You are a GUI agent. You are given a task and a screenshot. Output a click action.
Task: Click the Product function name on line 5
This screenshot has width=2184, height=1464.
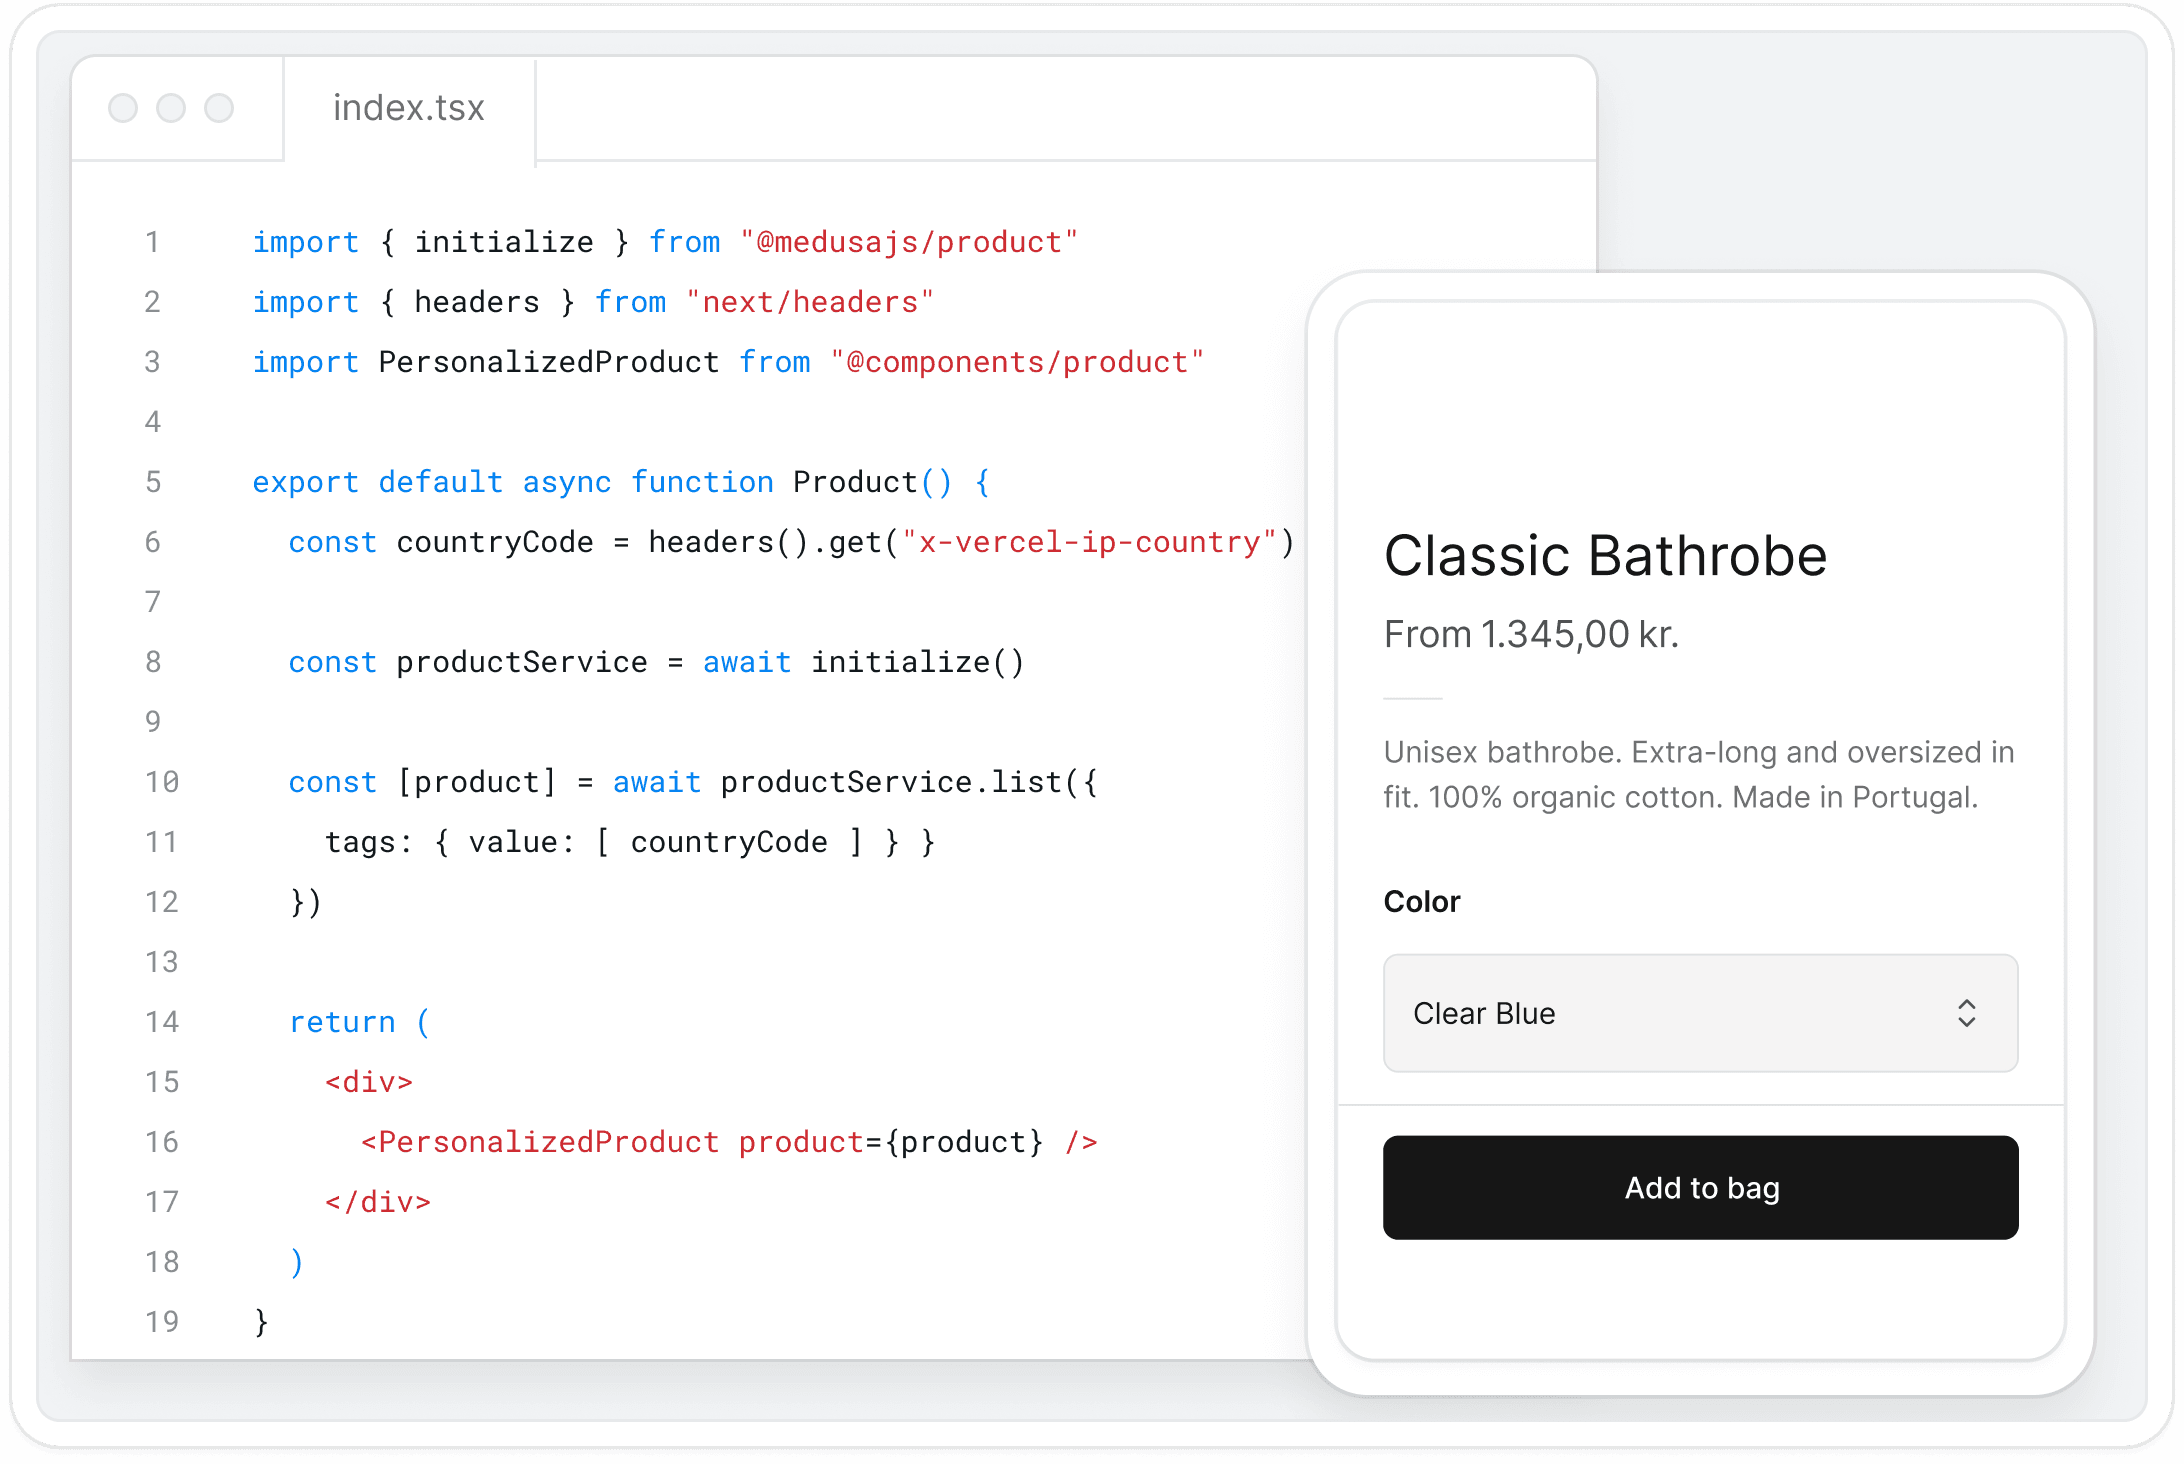pos(855,482)
